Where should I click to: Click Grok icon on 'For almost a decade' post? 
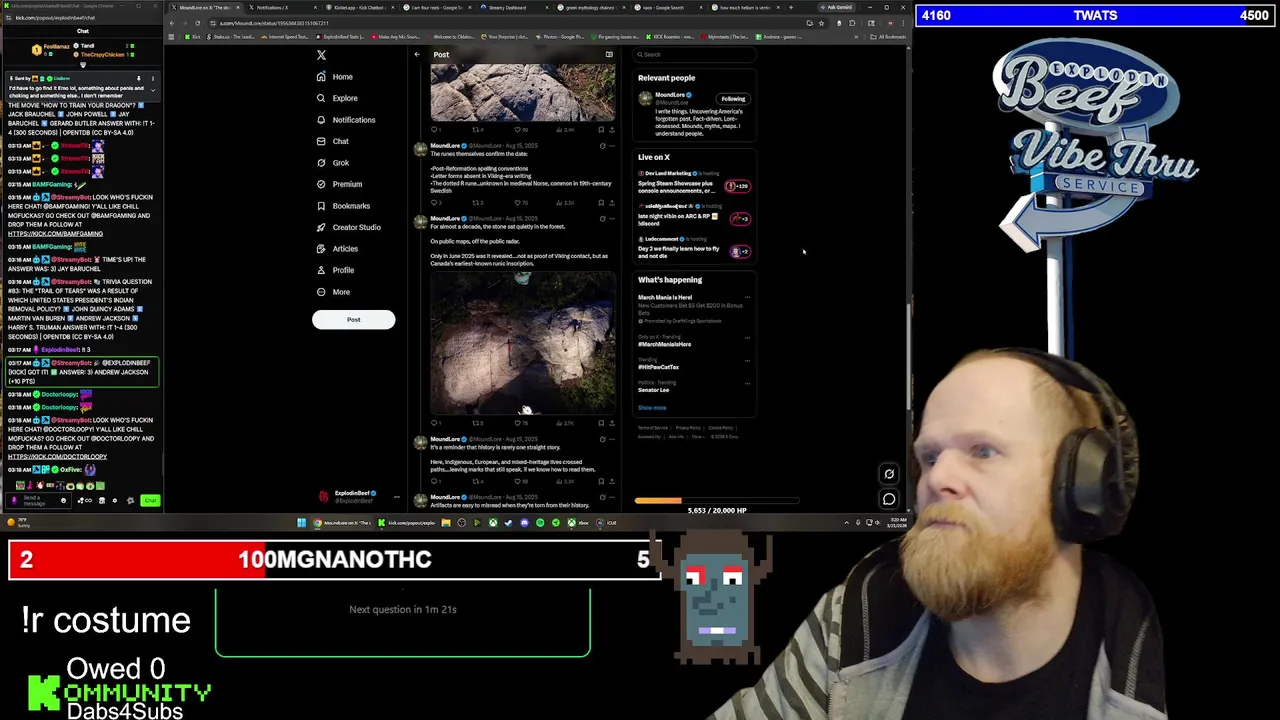coord(602,218)
